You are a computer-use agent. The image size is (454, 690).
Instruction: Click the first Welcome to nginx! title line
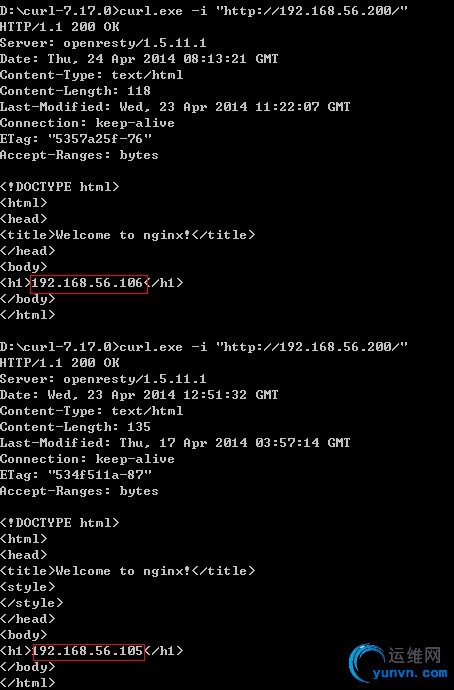(x=127, y=235)
